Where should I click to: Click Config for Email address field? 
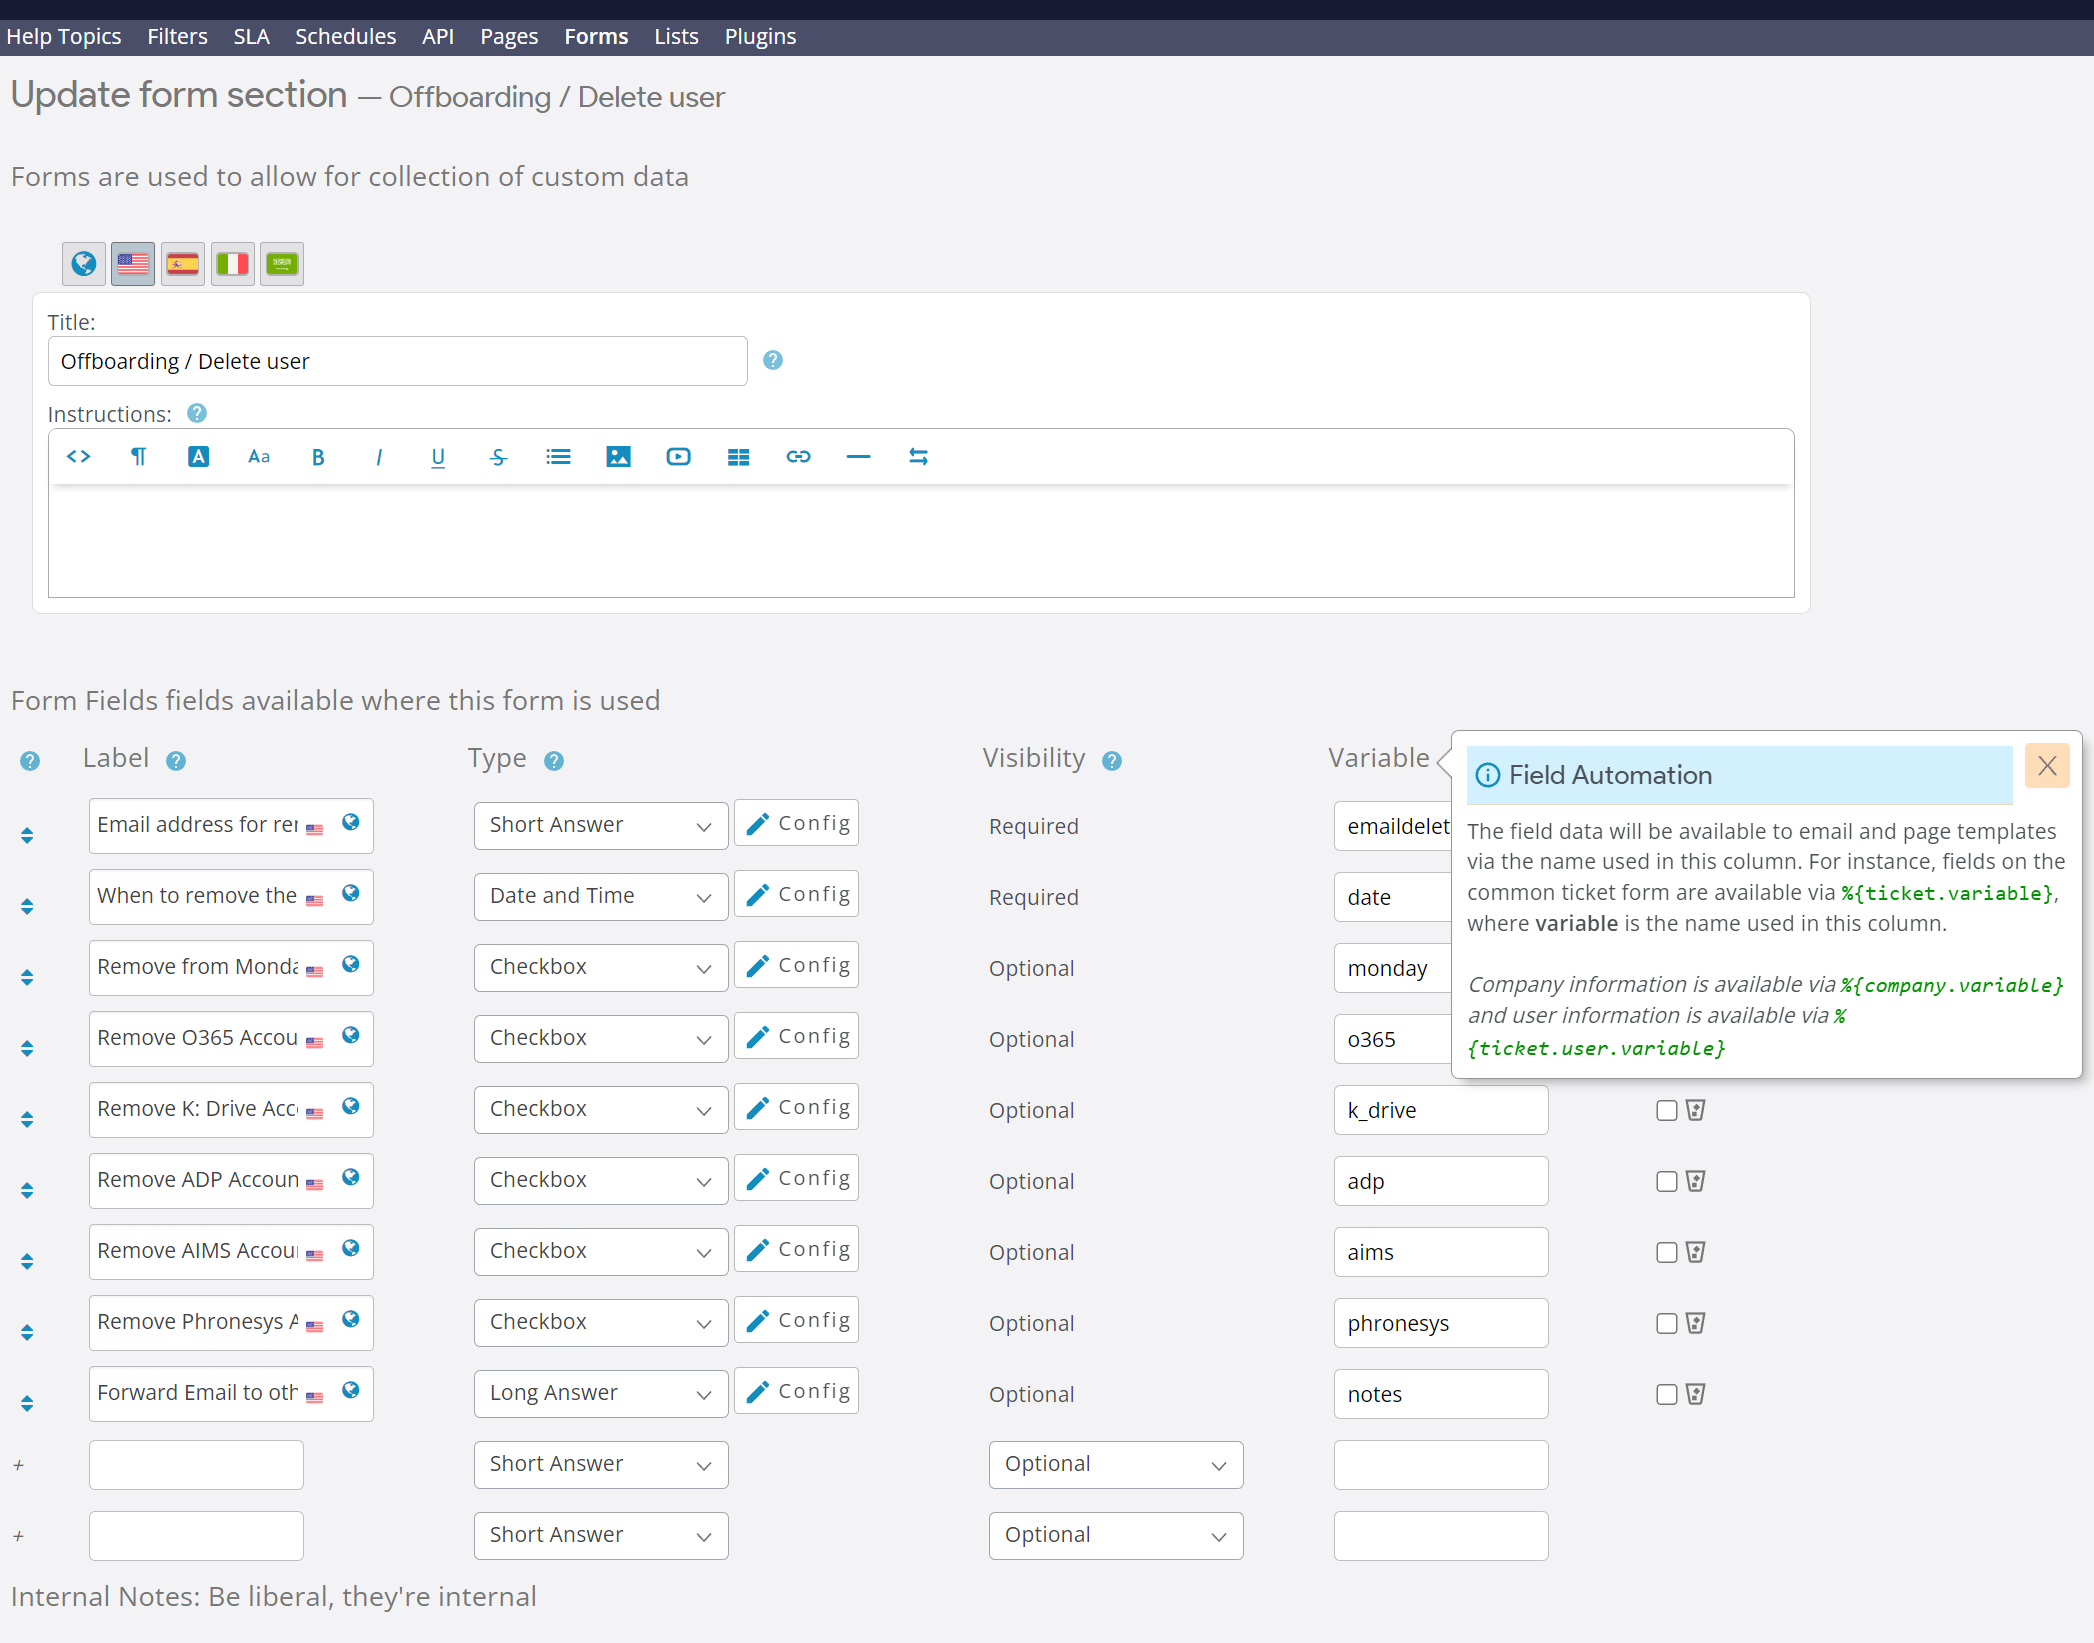click(797, 823)
